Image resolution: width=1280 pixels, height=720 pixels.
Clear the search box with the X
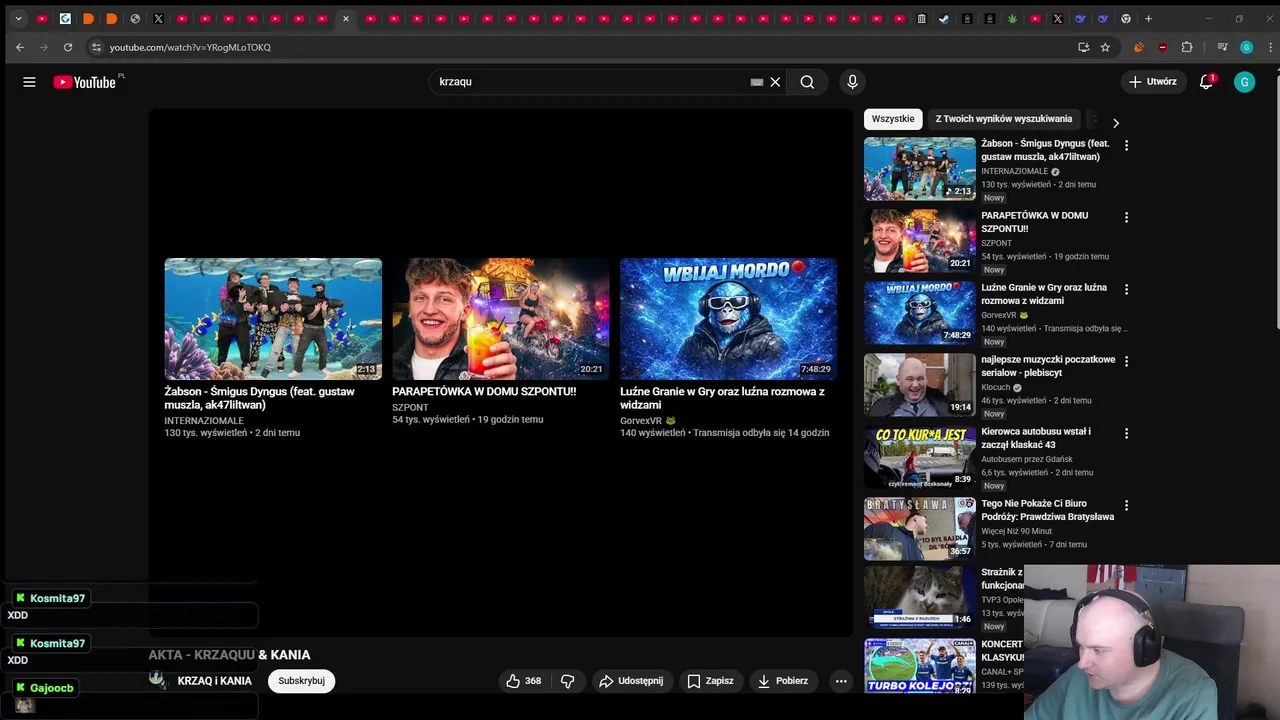tap(775, 82)
